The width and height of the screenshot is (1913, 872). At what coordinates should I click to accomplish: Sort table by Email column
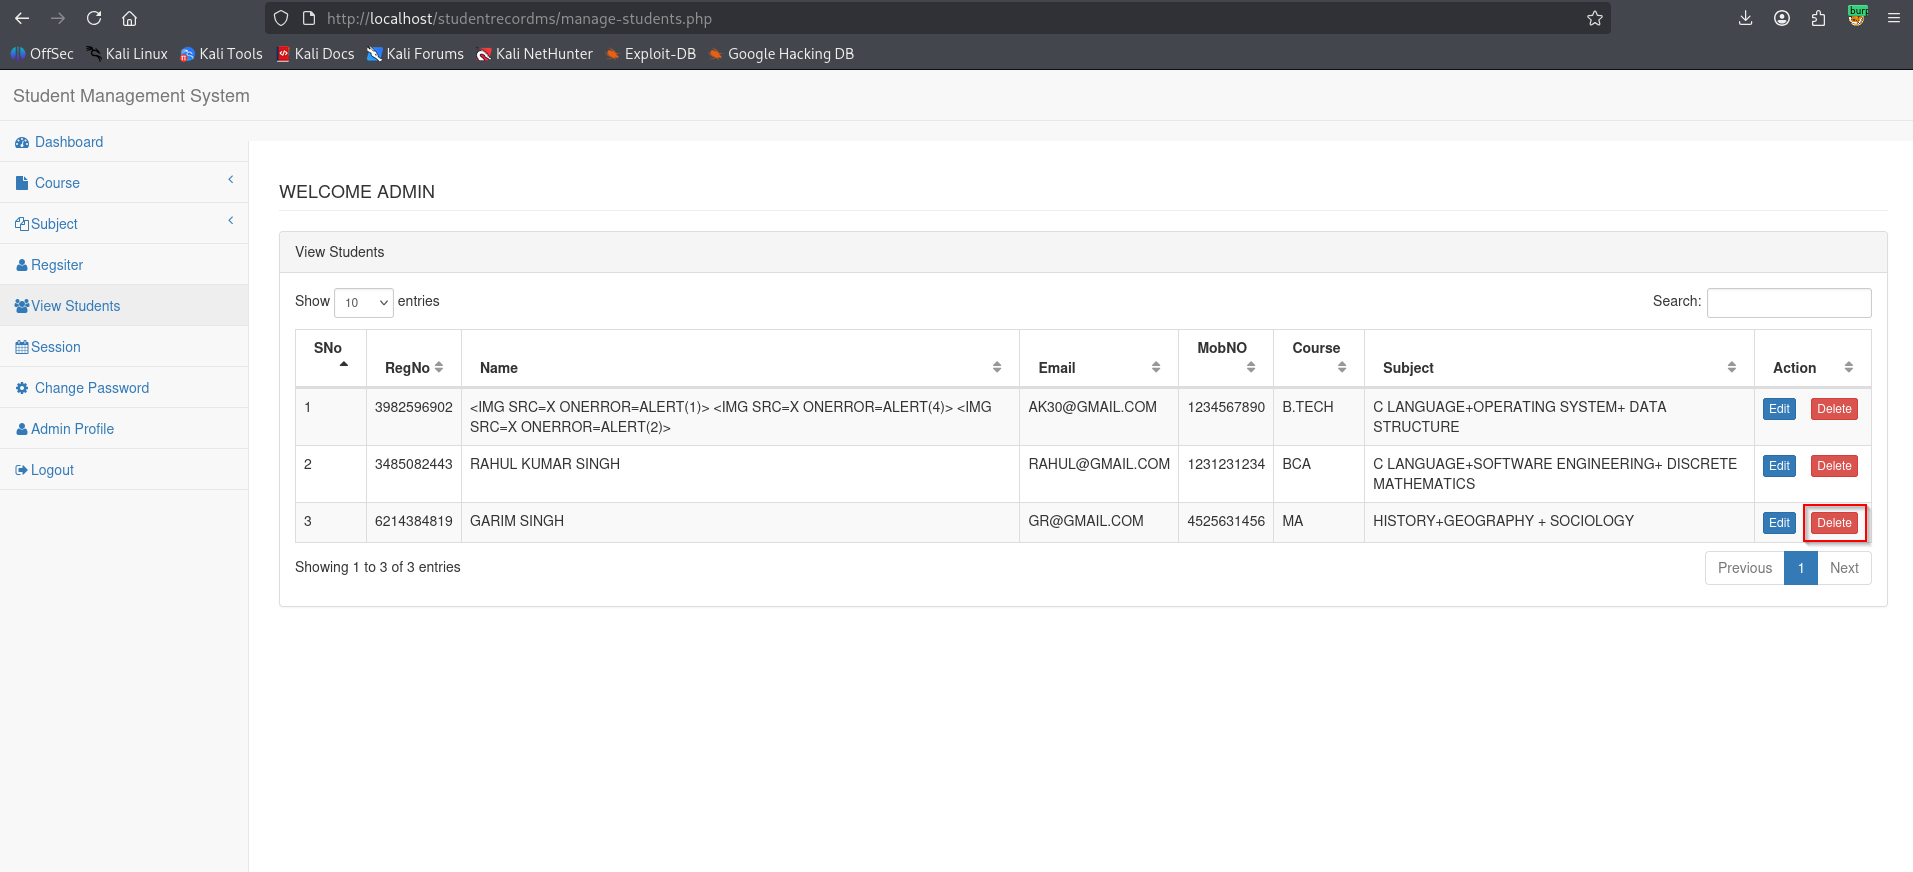(1099, 368)
